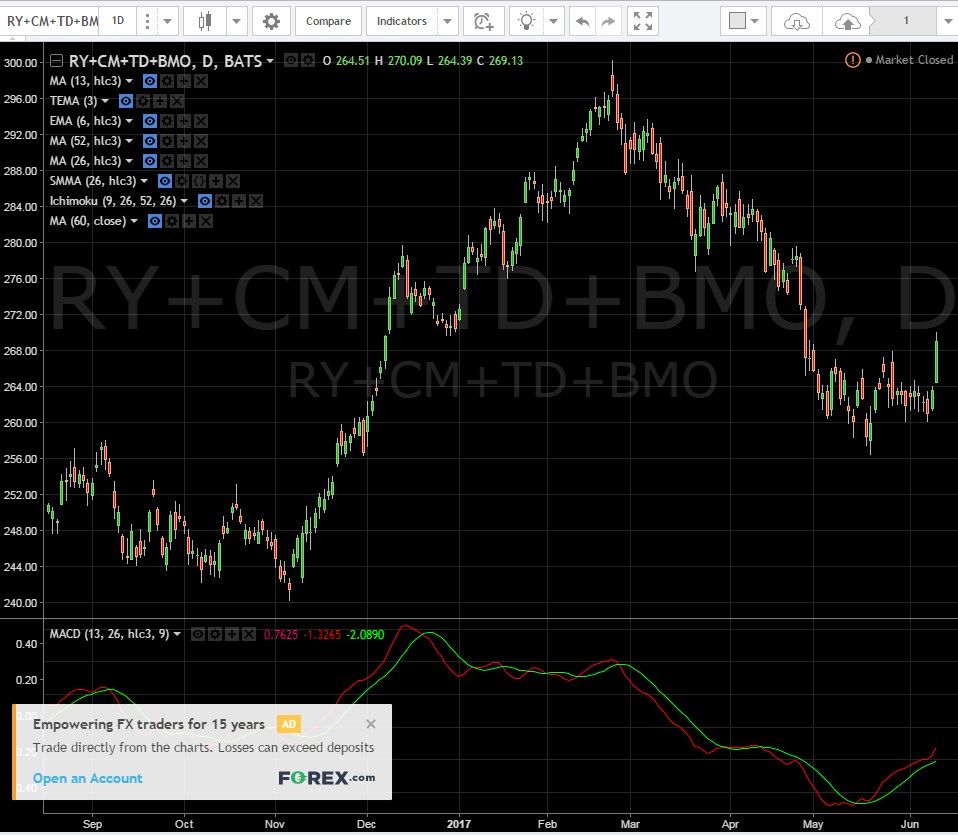
Task: Open main symbol settings gear
Action: [x=308, y=60]
